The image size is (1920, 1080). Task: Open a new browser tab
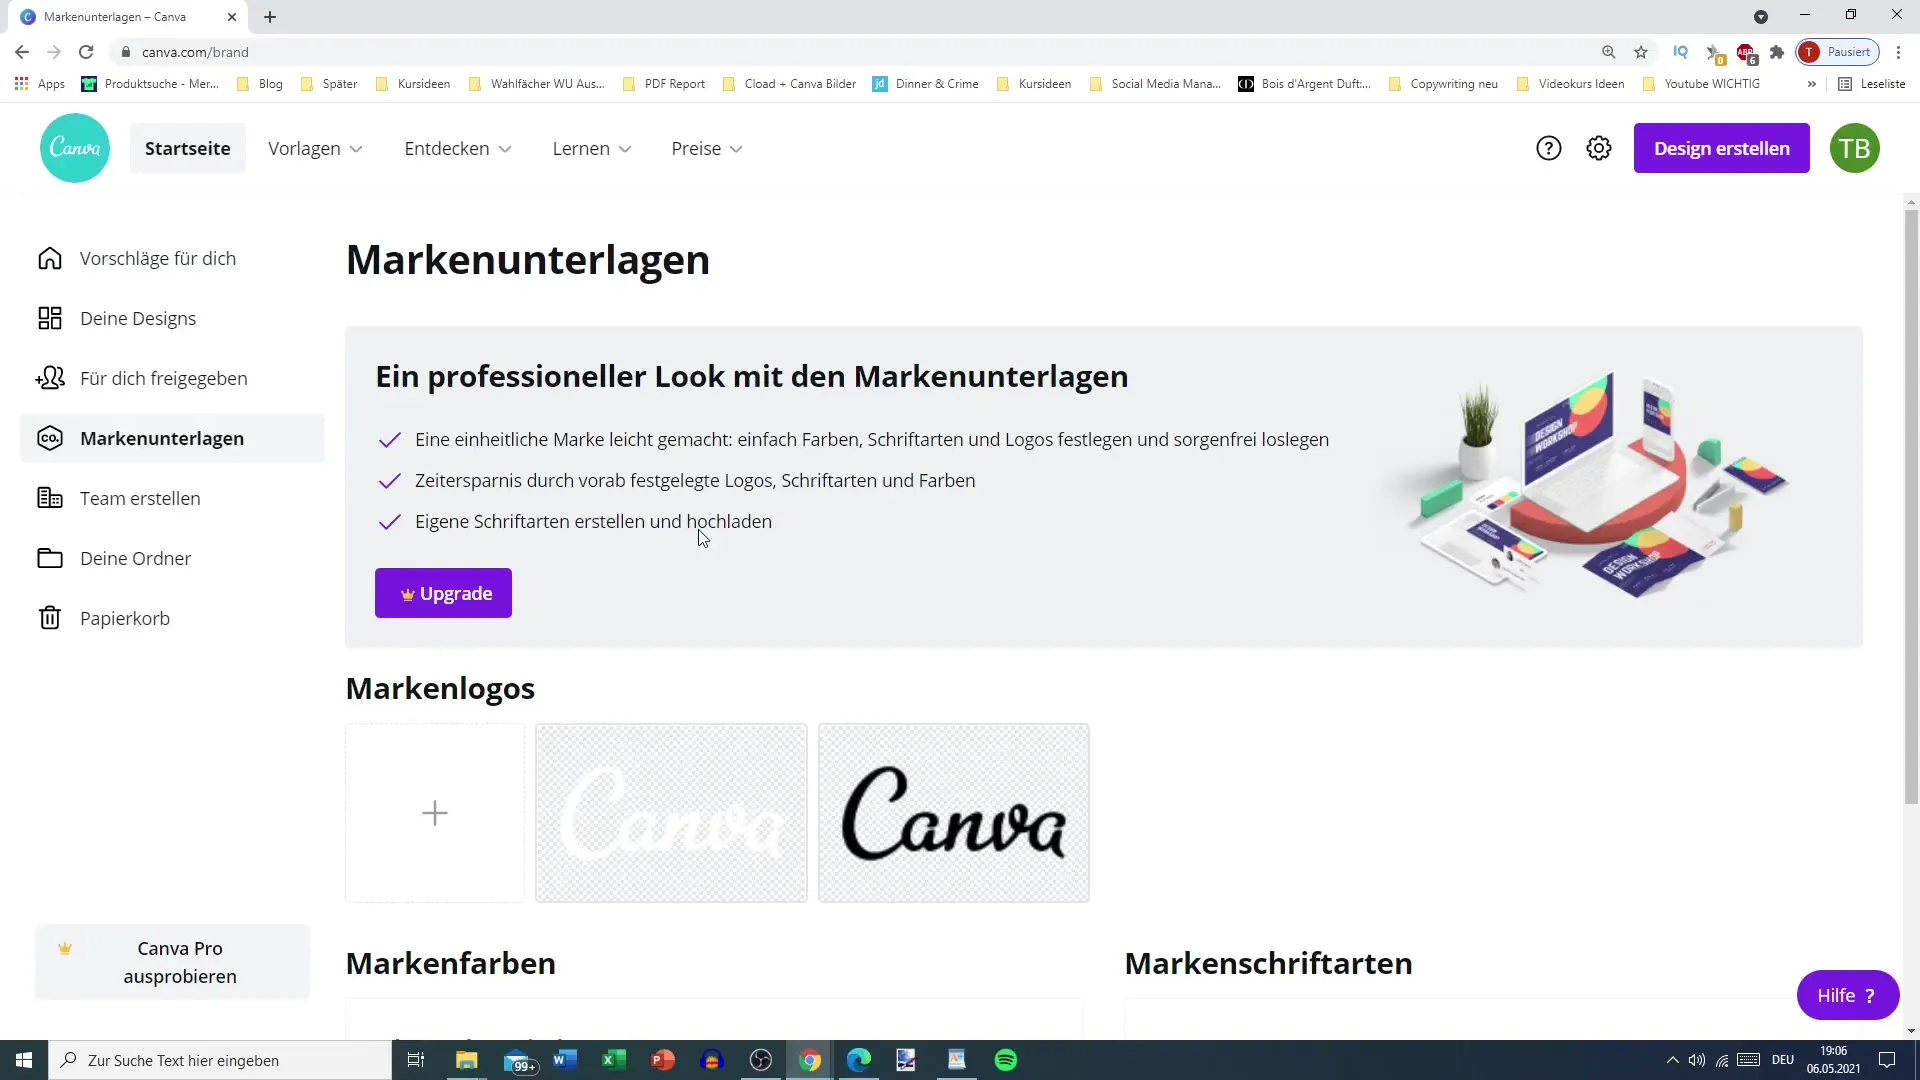(x=270, y=17)
